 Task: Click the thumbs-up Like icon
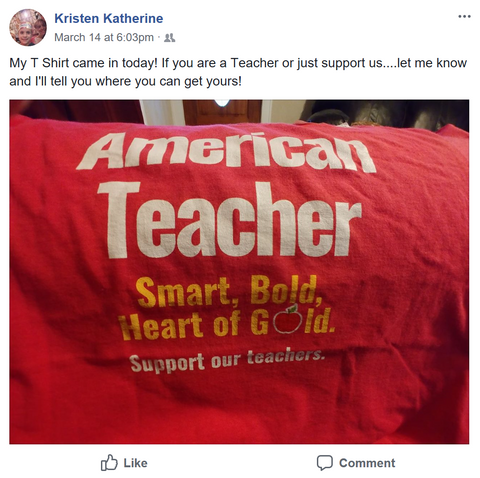click(x=109, y=463)
